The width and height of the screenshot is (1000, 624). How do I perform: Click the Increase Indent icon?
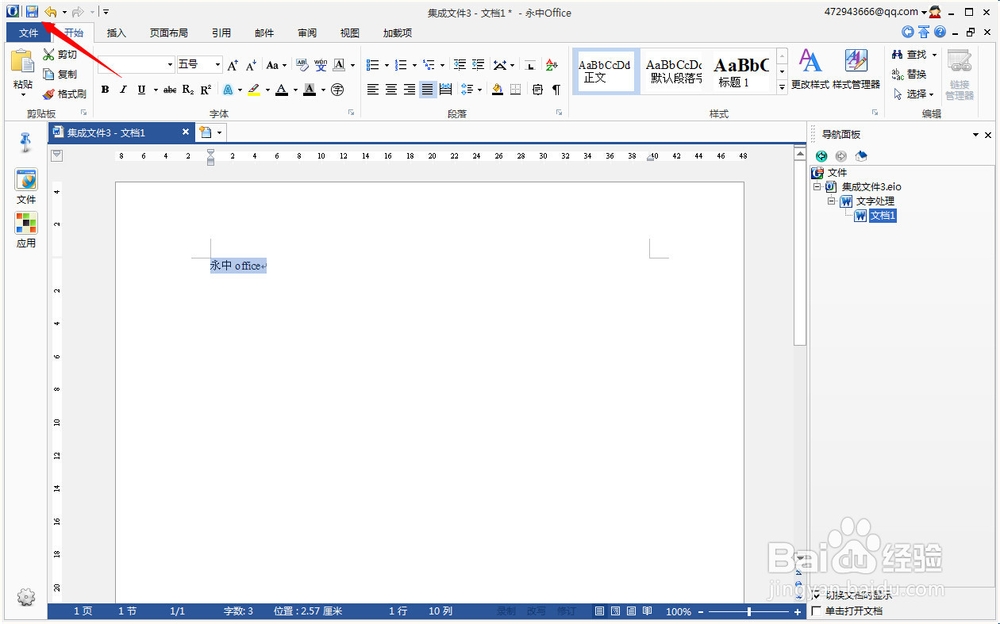point(478,64)
